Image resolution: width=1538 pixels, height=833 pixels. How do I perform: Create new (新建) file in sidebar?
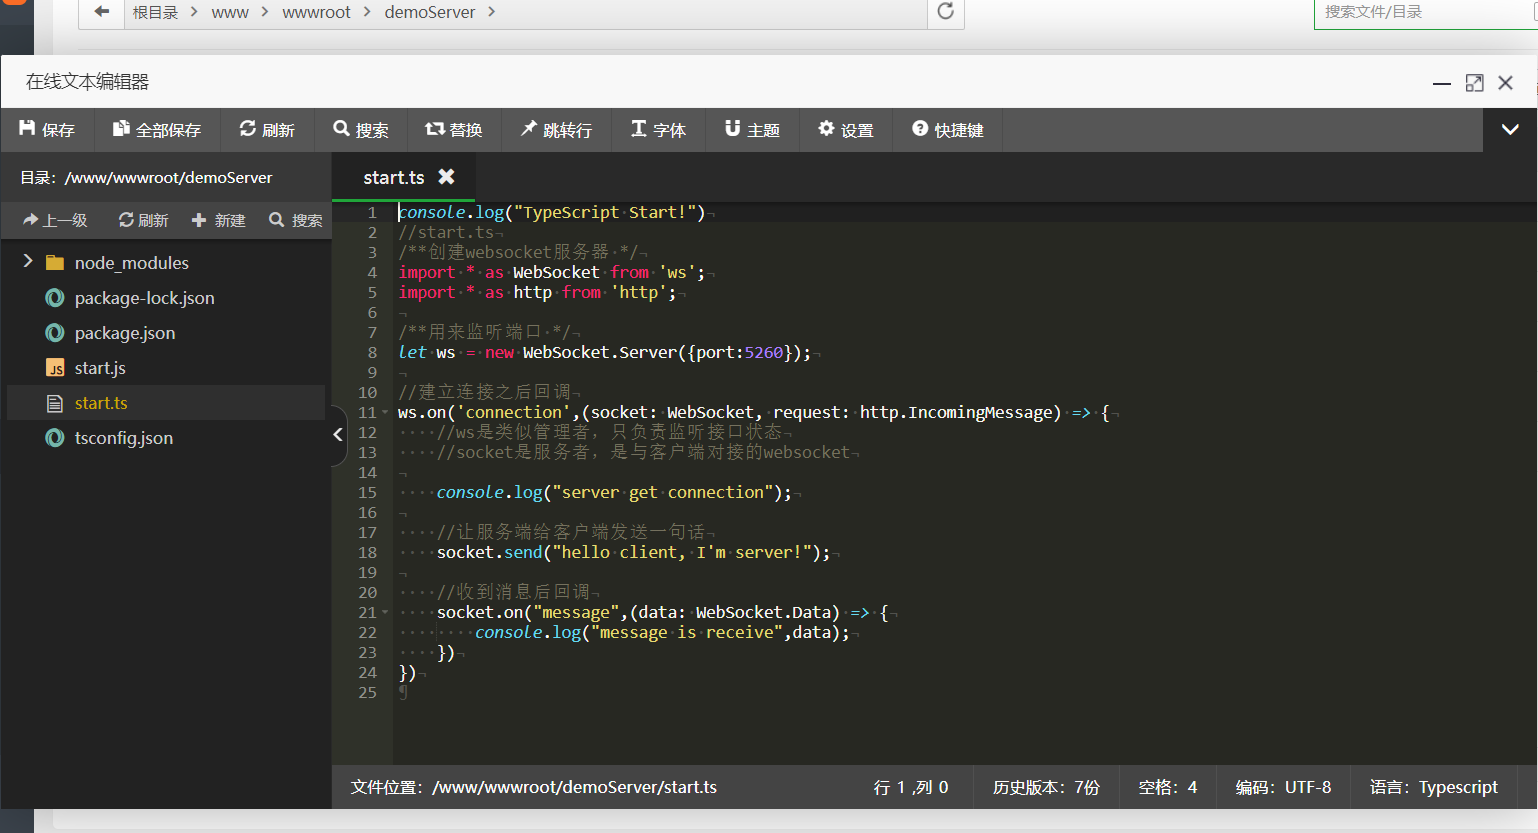click(x=218, y=220)
